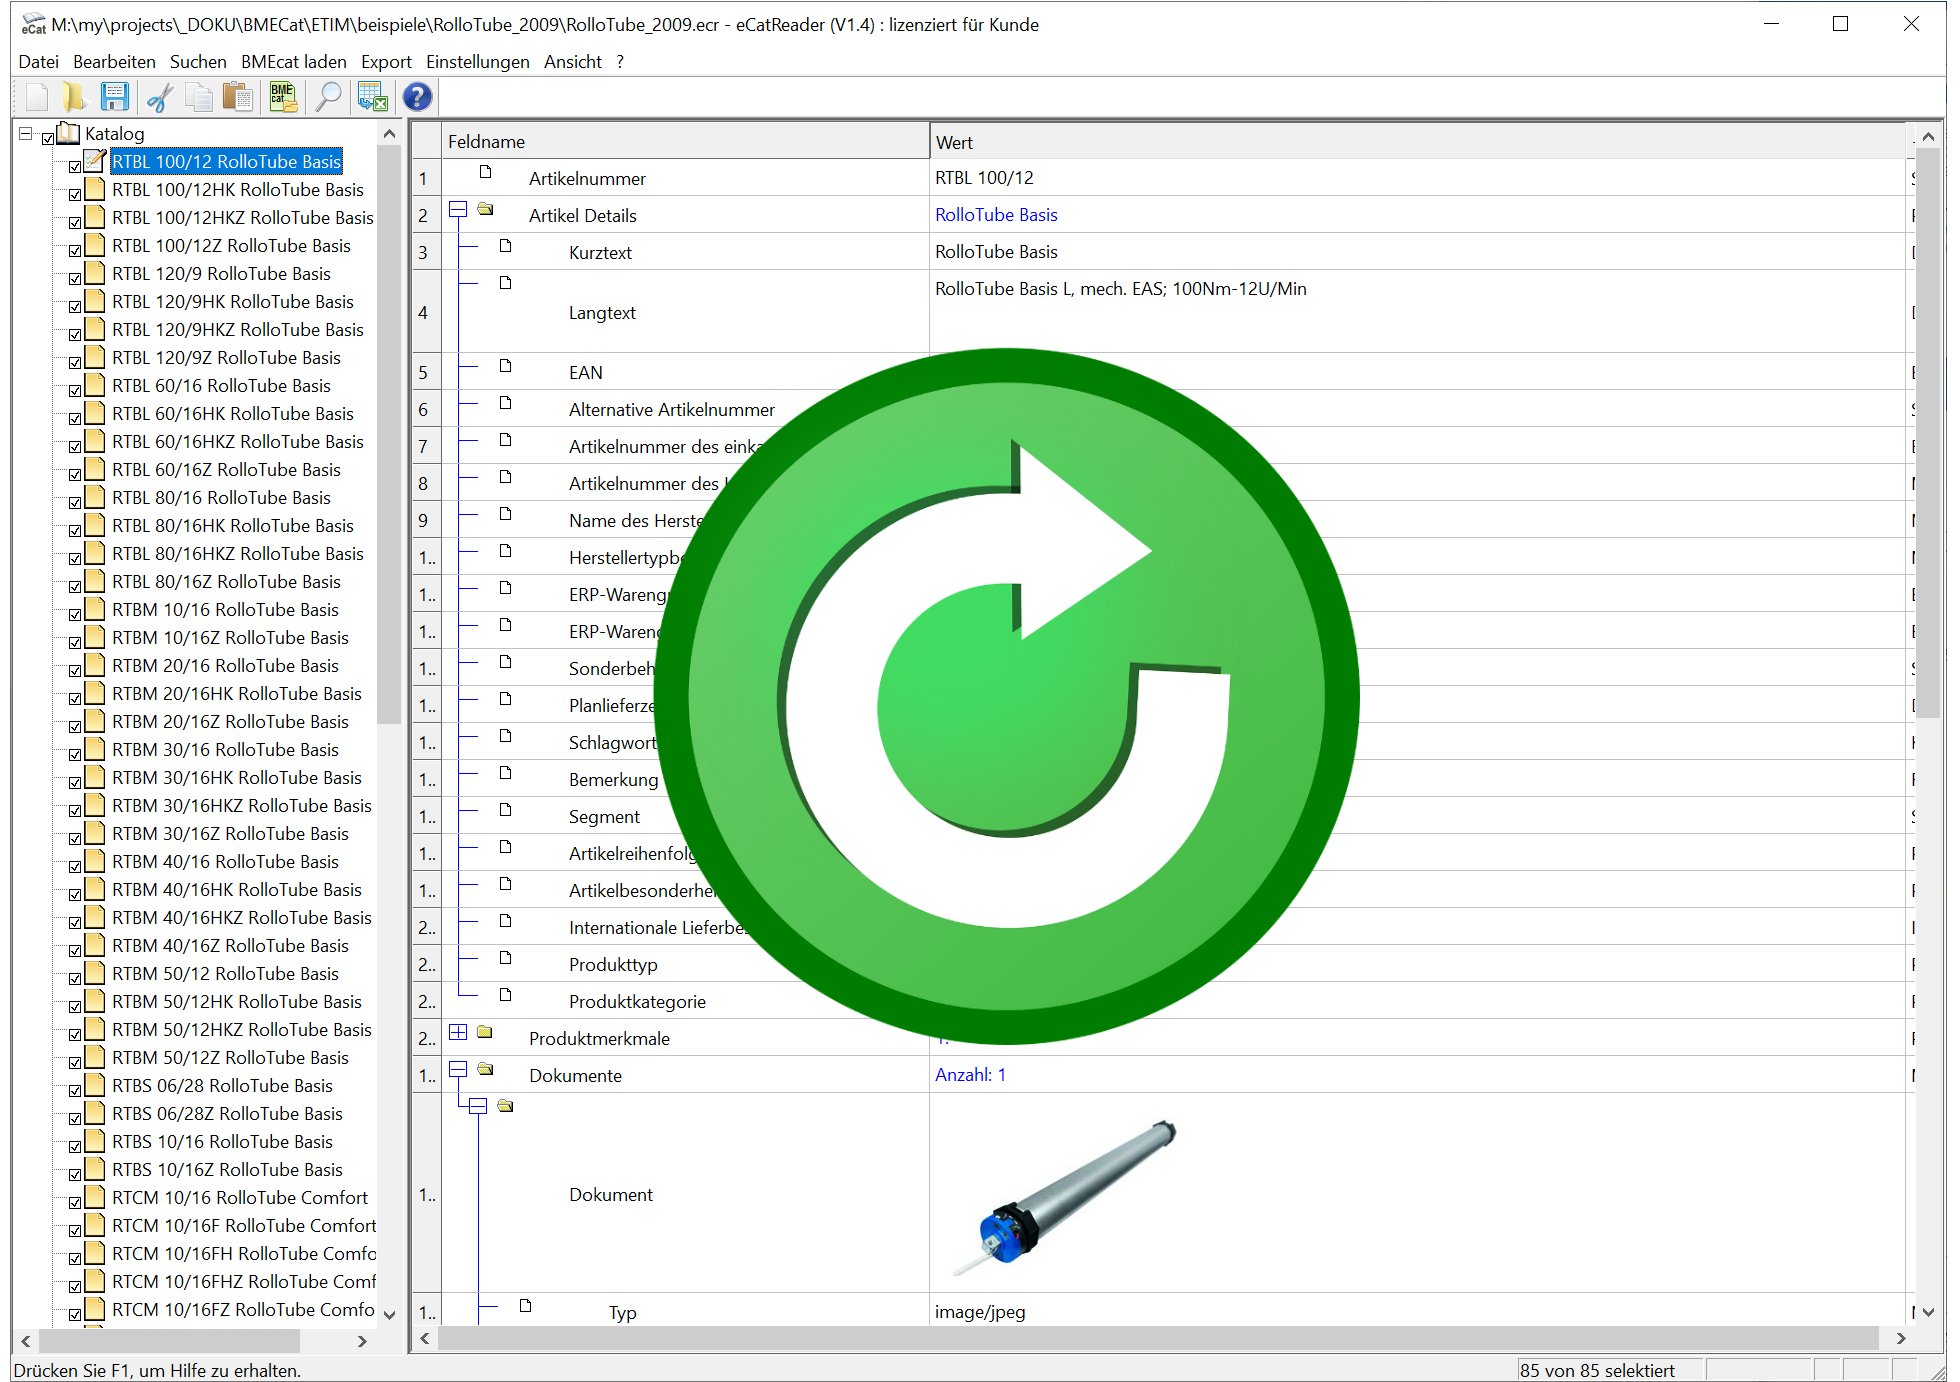Click the details table scroll-down arrow
This screenshot has height=1382, width=1960.
tap(1928, 1312)
